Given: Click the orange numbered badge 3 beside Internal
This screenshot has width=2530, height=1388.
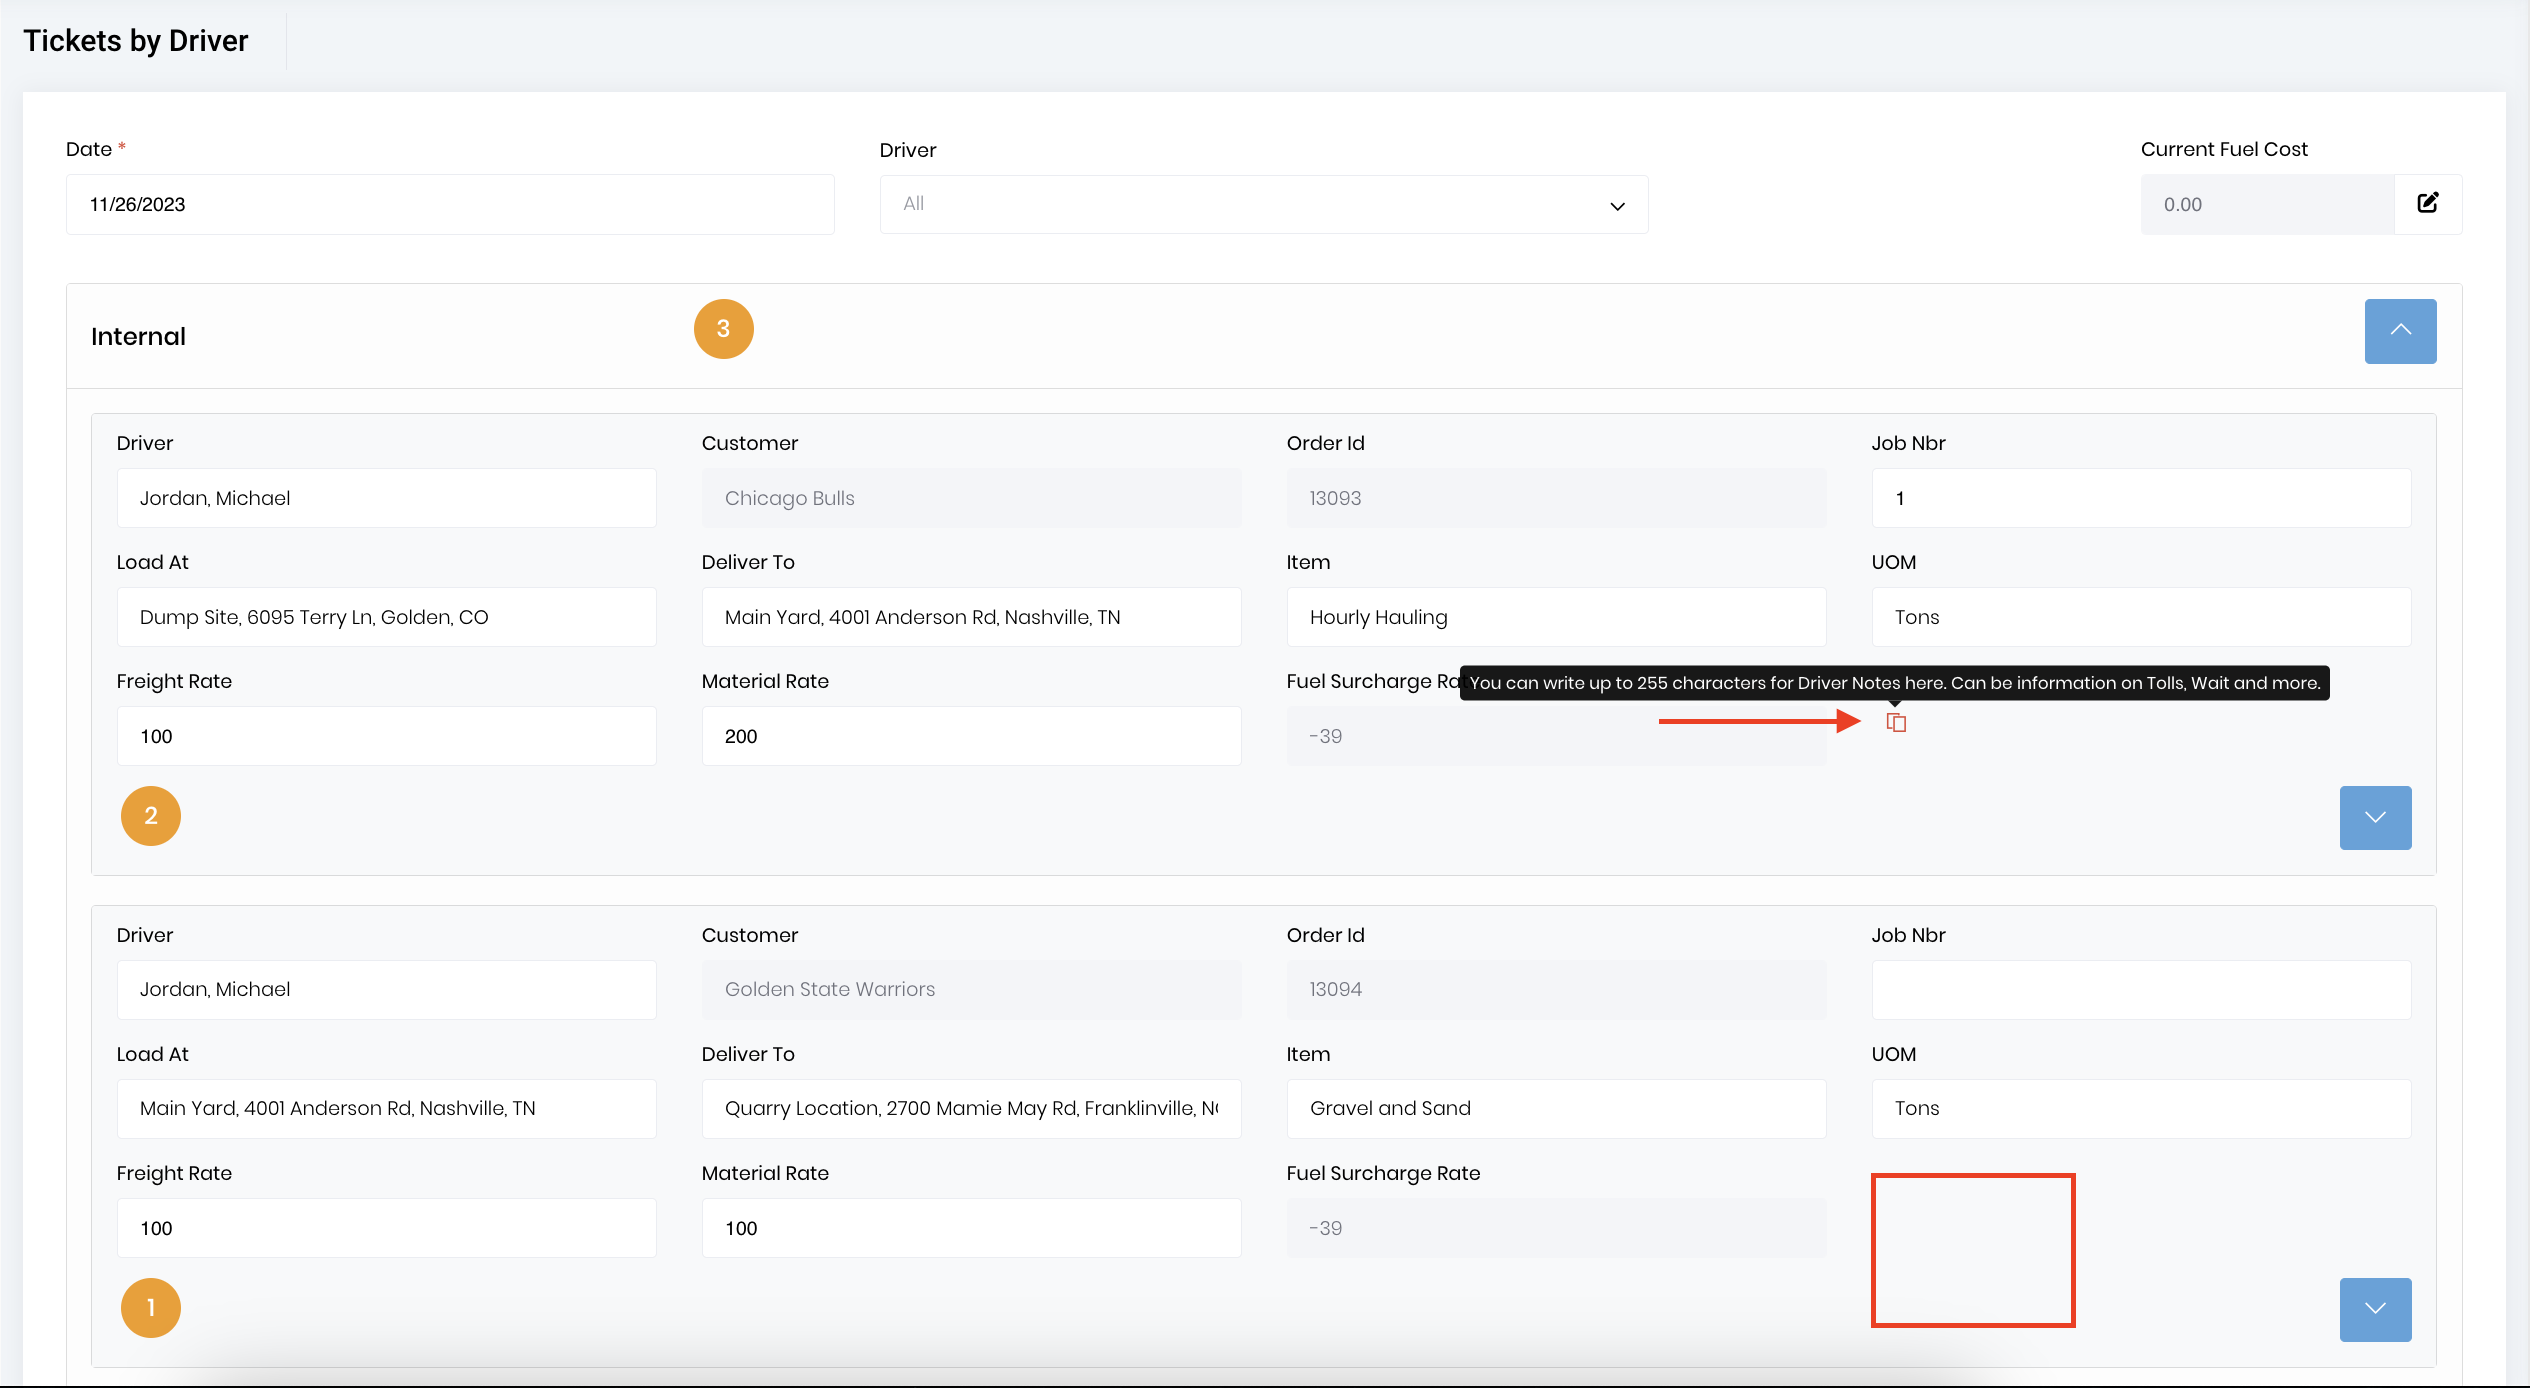Looking at the screenshot, I should pyautogui.click(x=723, y=328).
